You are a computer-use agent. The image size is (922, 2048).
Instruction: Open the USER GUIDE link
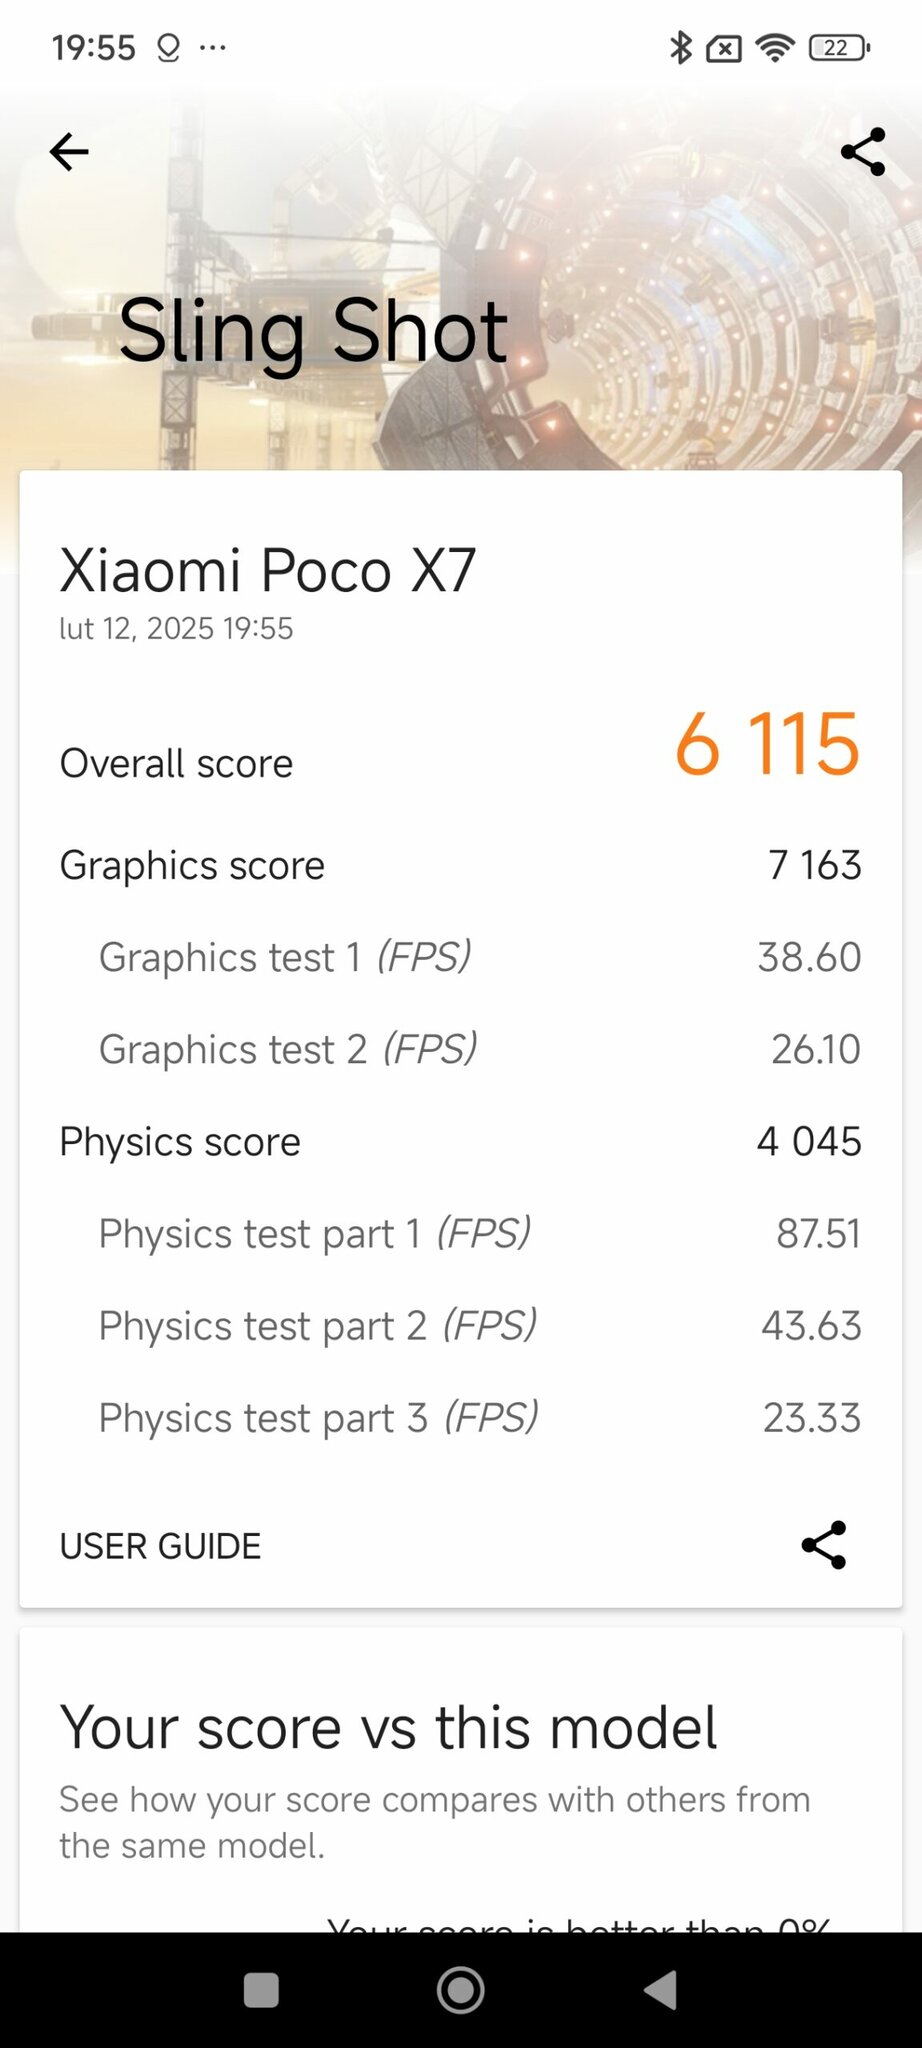(160, 1546)
